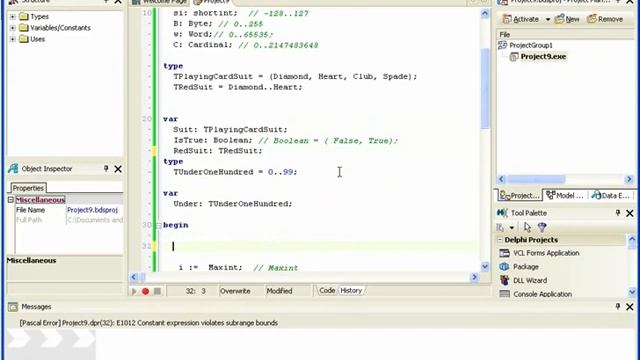Select the File Name property value
Screen dimensions: 640x360
[94, 210]
